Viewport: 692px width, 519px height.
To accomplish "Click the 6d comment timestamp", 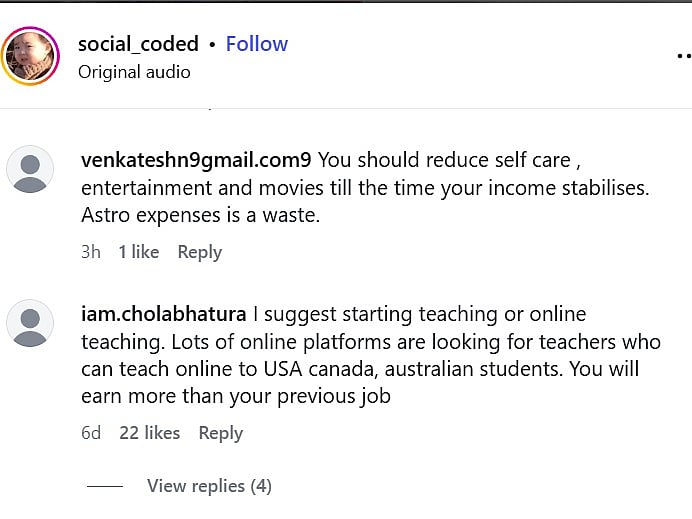I will point(91,433).
